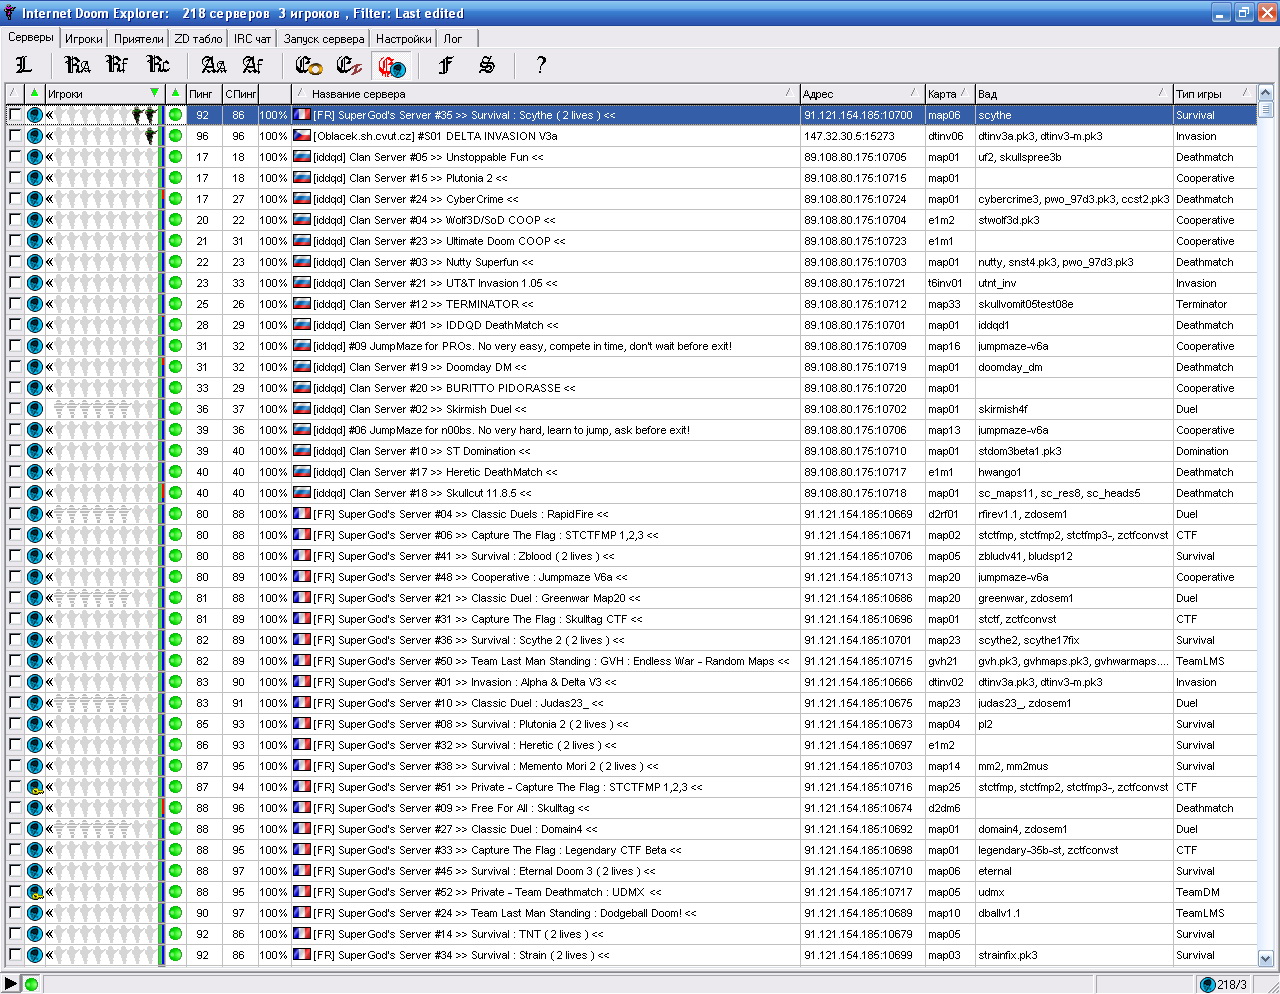Toggle the red 'C' Doom-ball toolbar icon
Viewport: 1280px width, 994px height.
tap(390, 66)
